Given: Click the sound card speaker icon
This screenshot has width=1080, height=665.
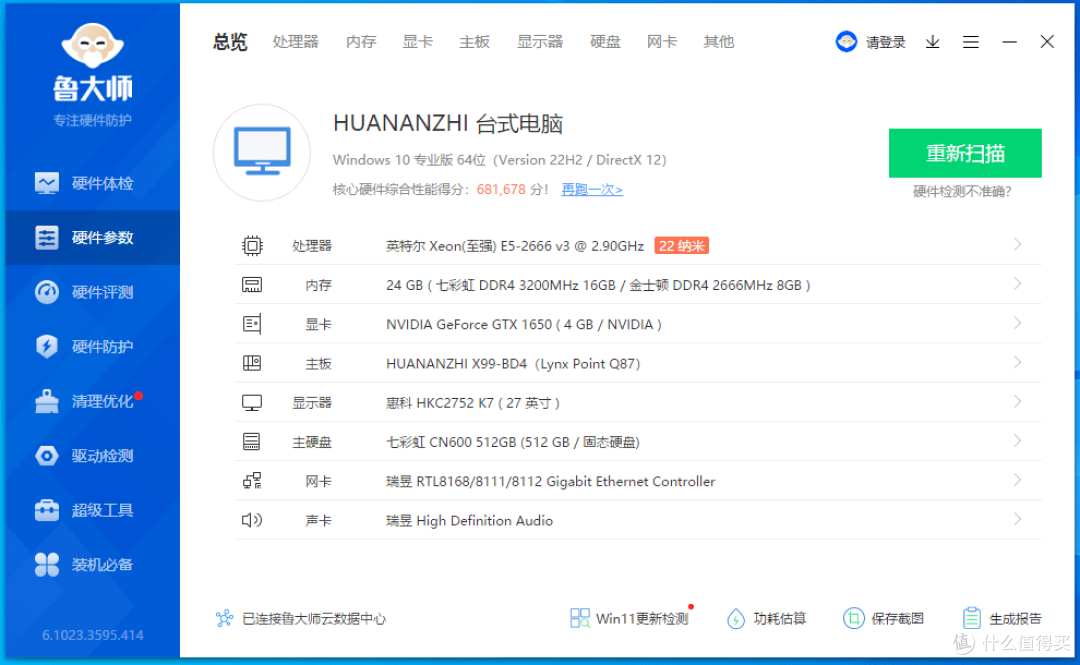Looking at the screenshot, I should [252, 520].
